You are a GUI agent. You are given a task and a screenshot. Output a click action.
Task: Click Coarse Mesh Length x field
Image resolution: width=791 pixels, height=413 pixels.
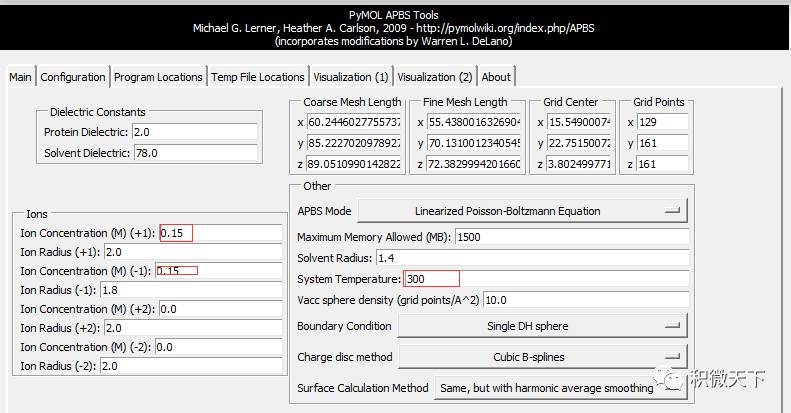tap(354, 122)
